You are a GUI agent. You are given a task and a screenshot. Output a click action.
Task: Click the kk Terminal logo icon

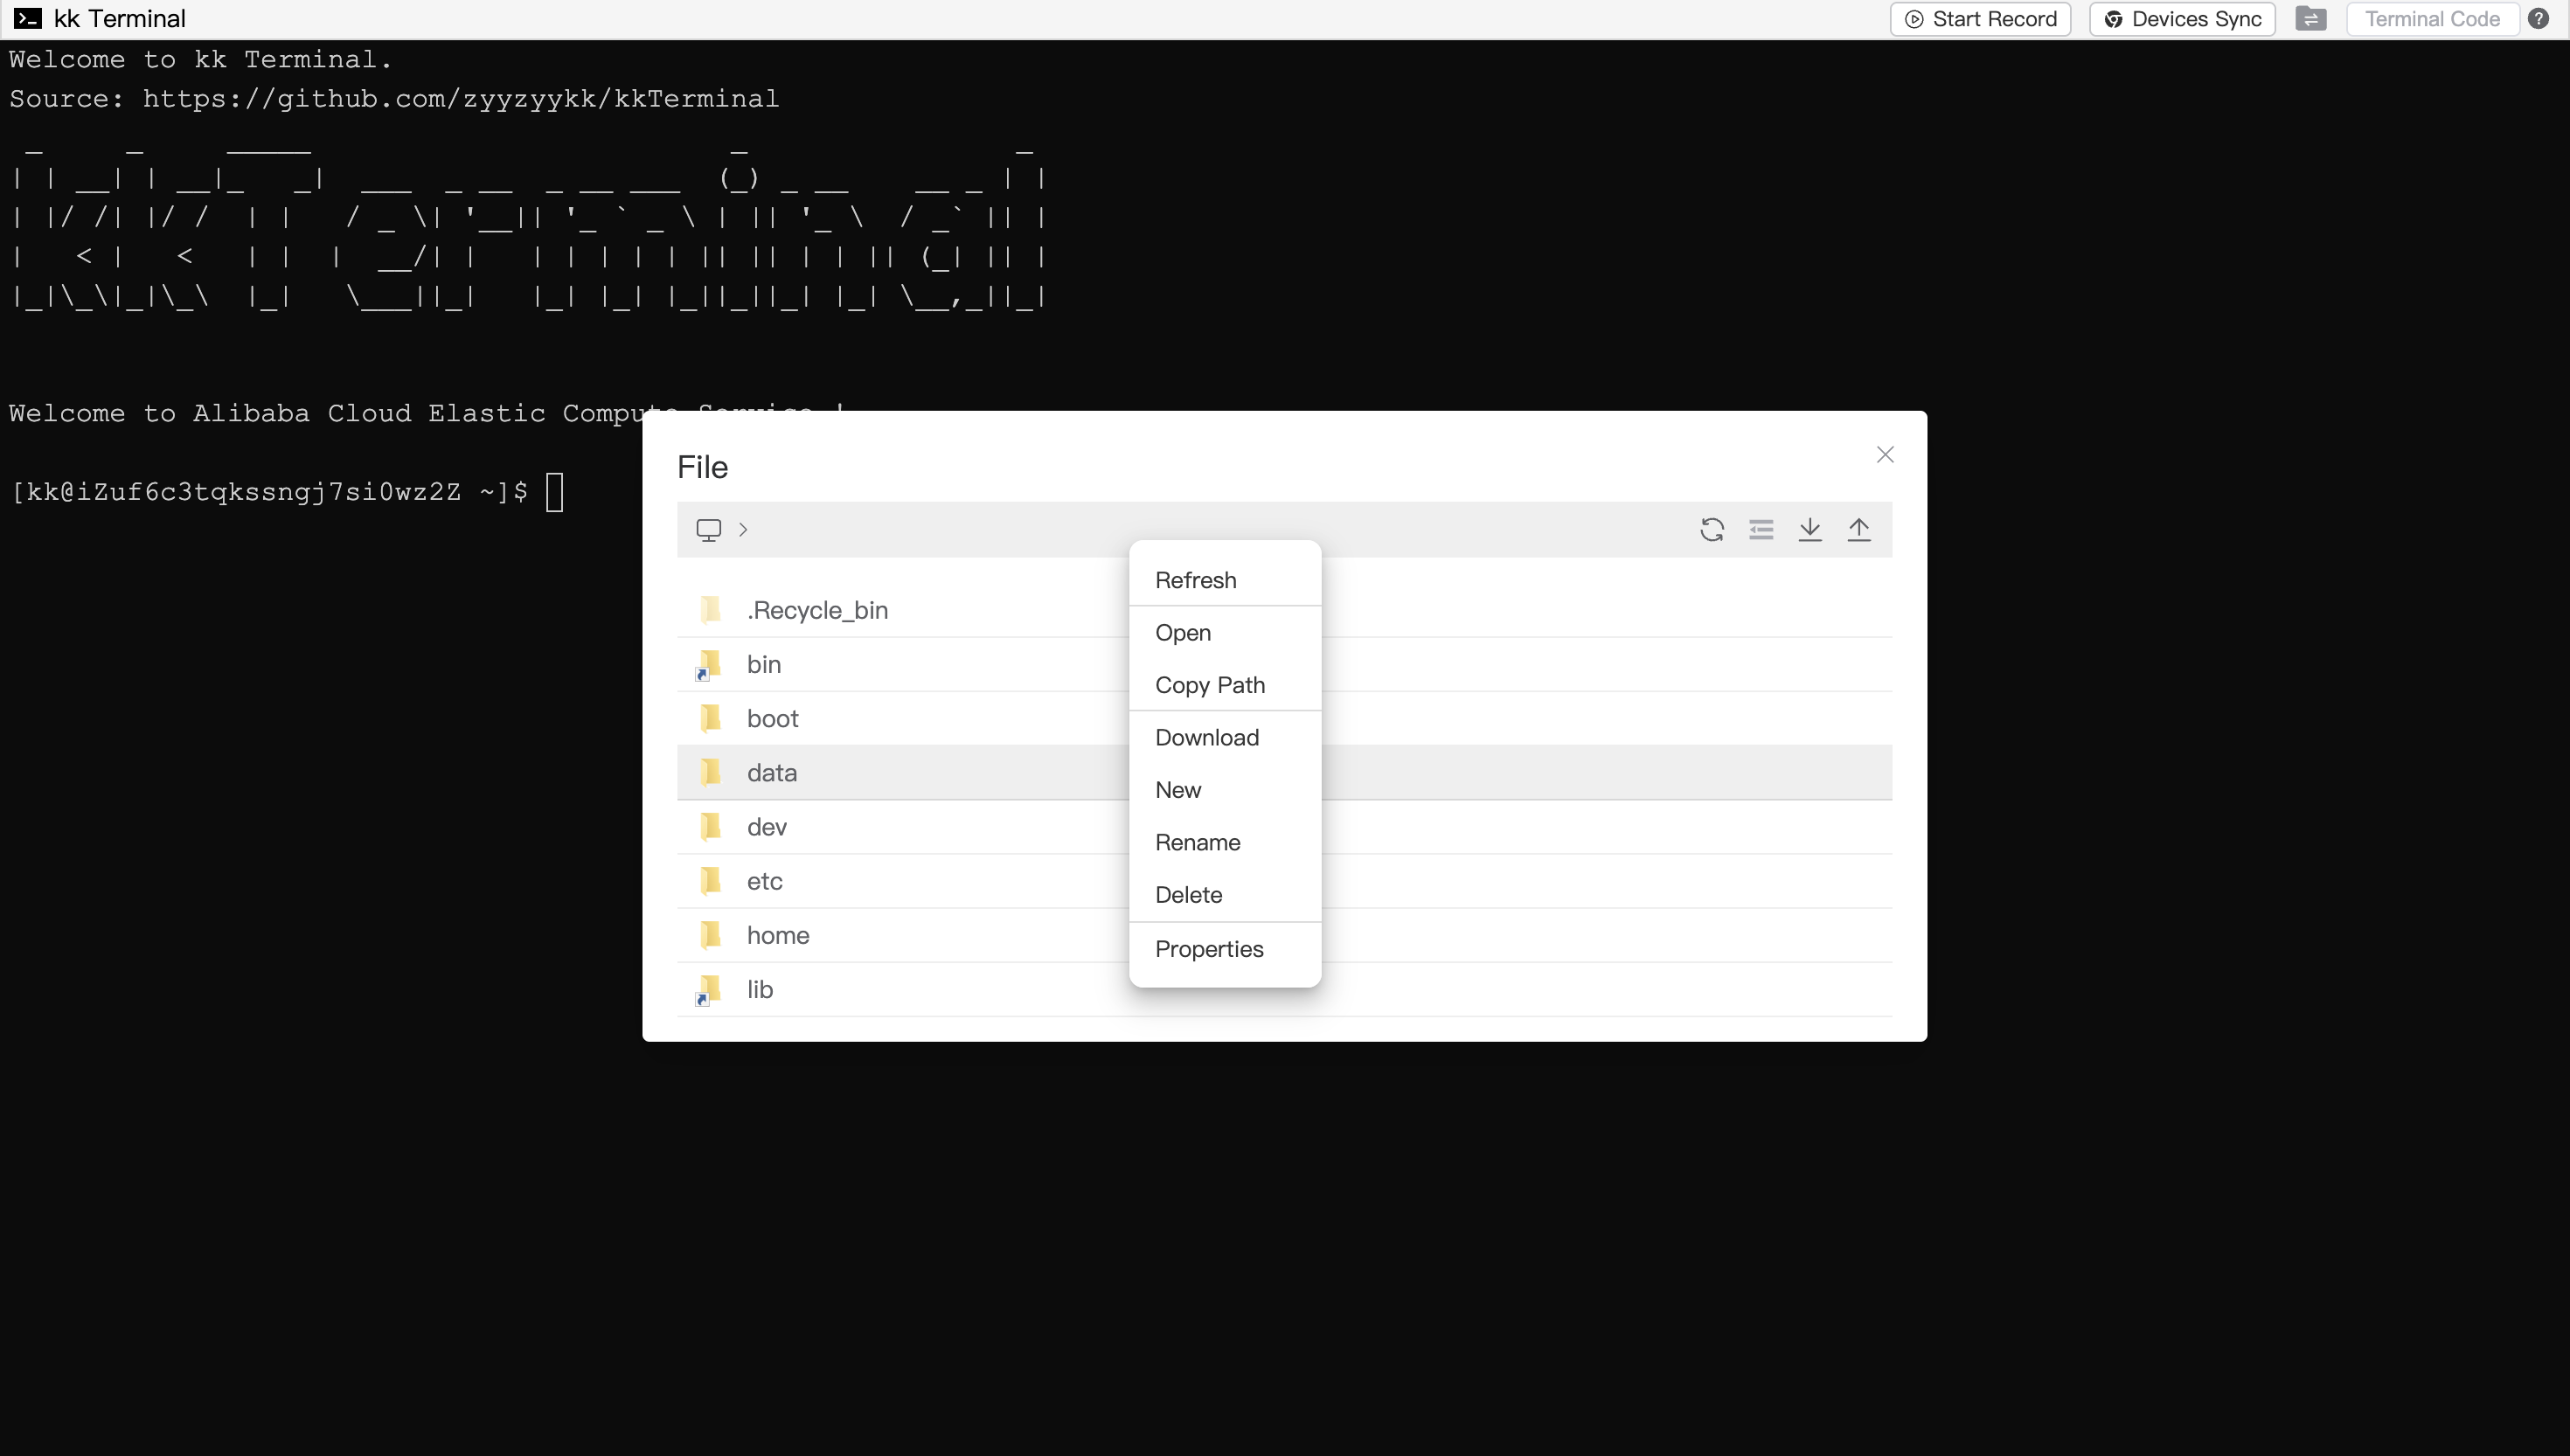[27, 19]
